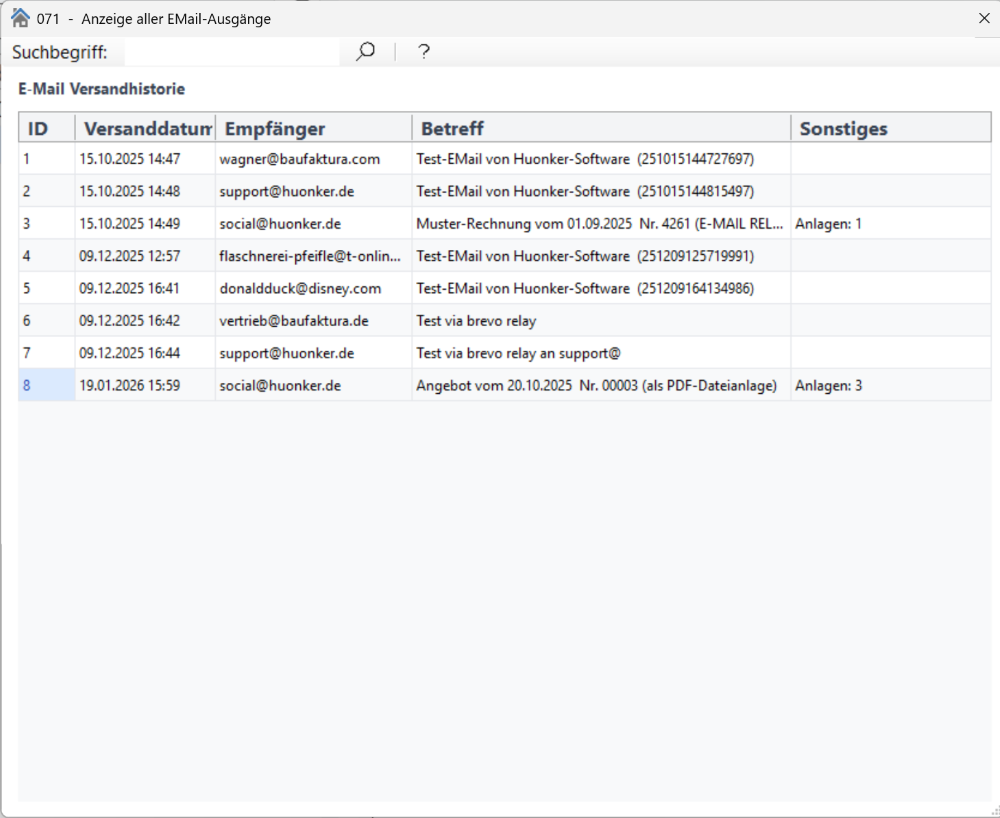Select highlighted ID cell 8
Screen dimensions: 1000x818
(47, 386)
